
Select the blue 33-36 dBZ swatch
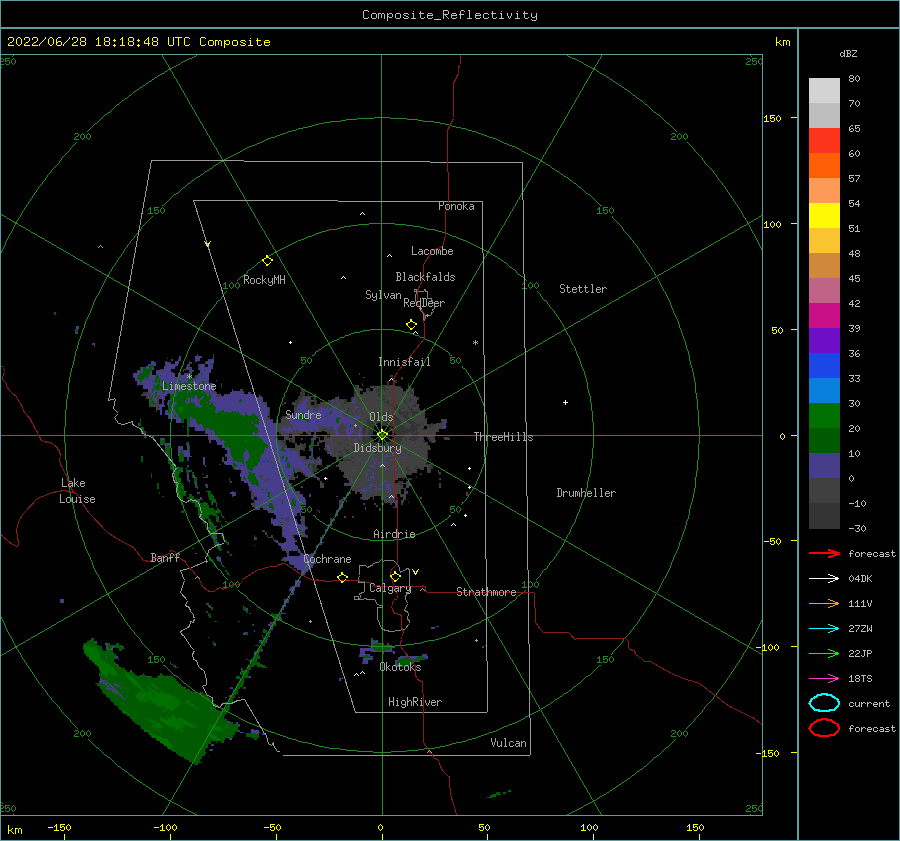point(824,365)
